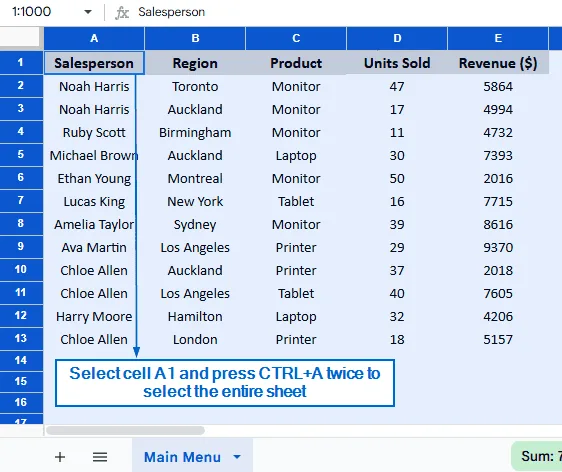Select row 2 header
562x472 pixels.
coord(21,86)
